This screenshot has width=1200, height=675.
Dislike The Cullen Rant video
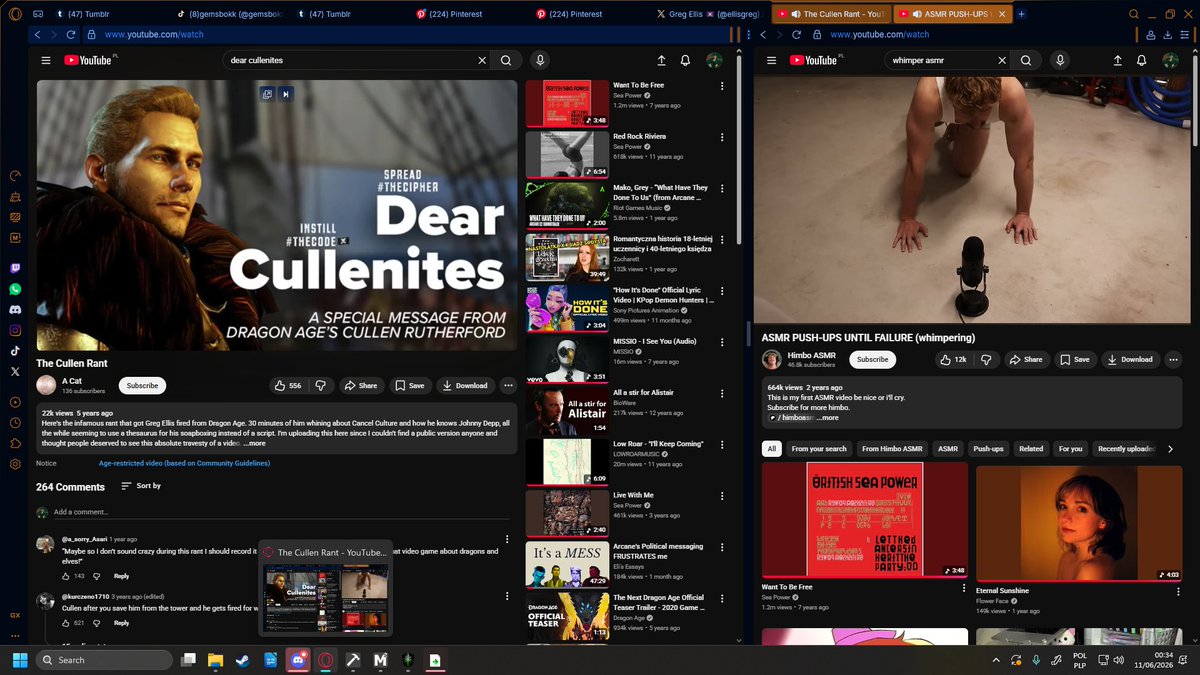click(x=321, y=385)
